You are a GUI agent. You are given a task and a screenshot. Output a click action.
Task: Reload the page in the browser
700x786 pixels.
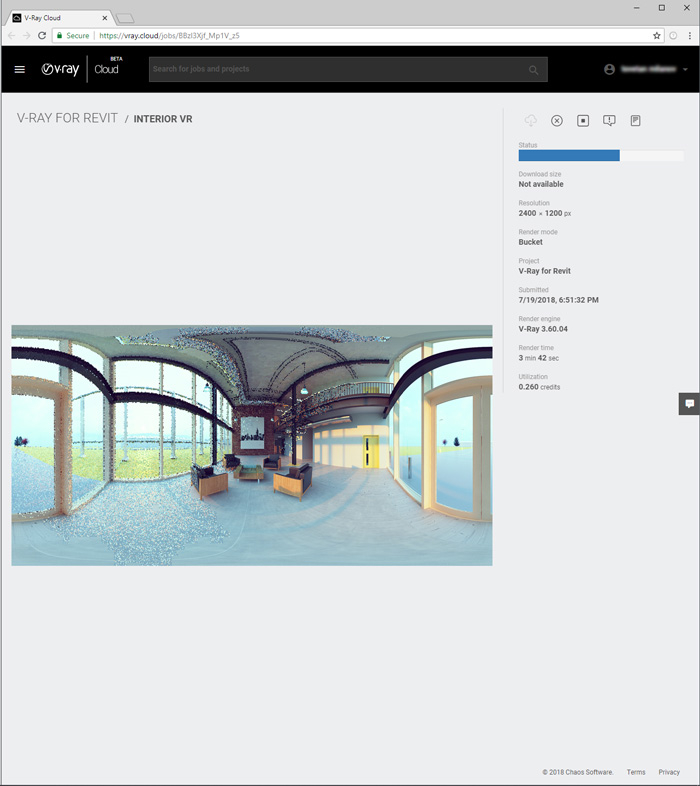(42, 35)
